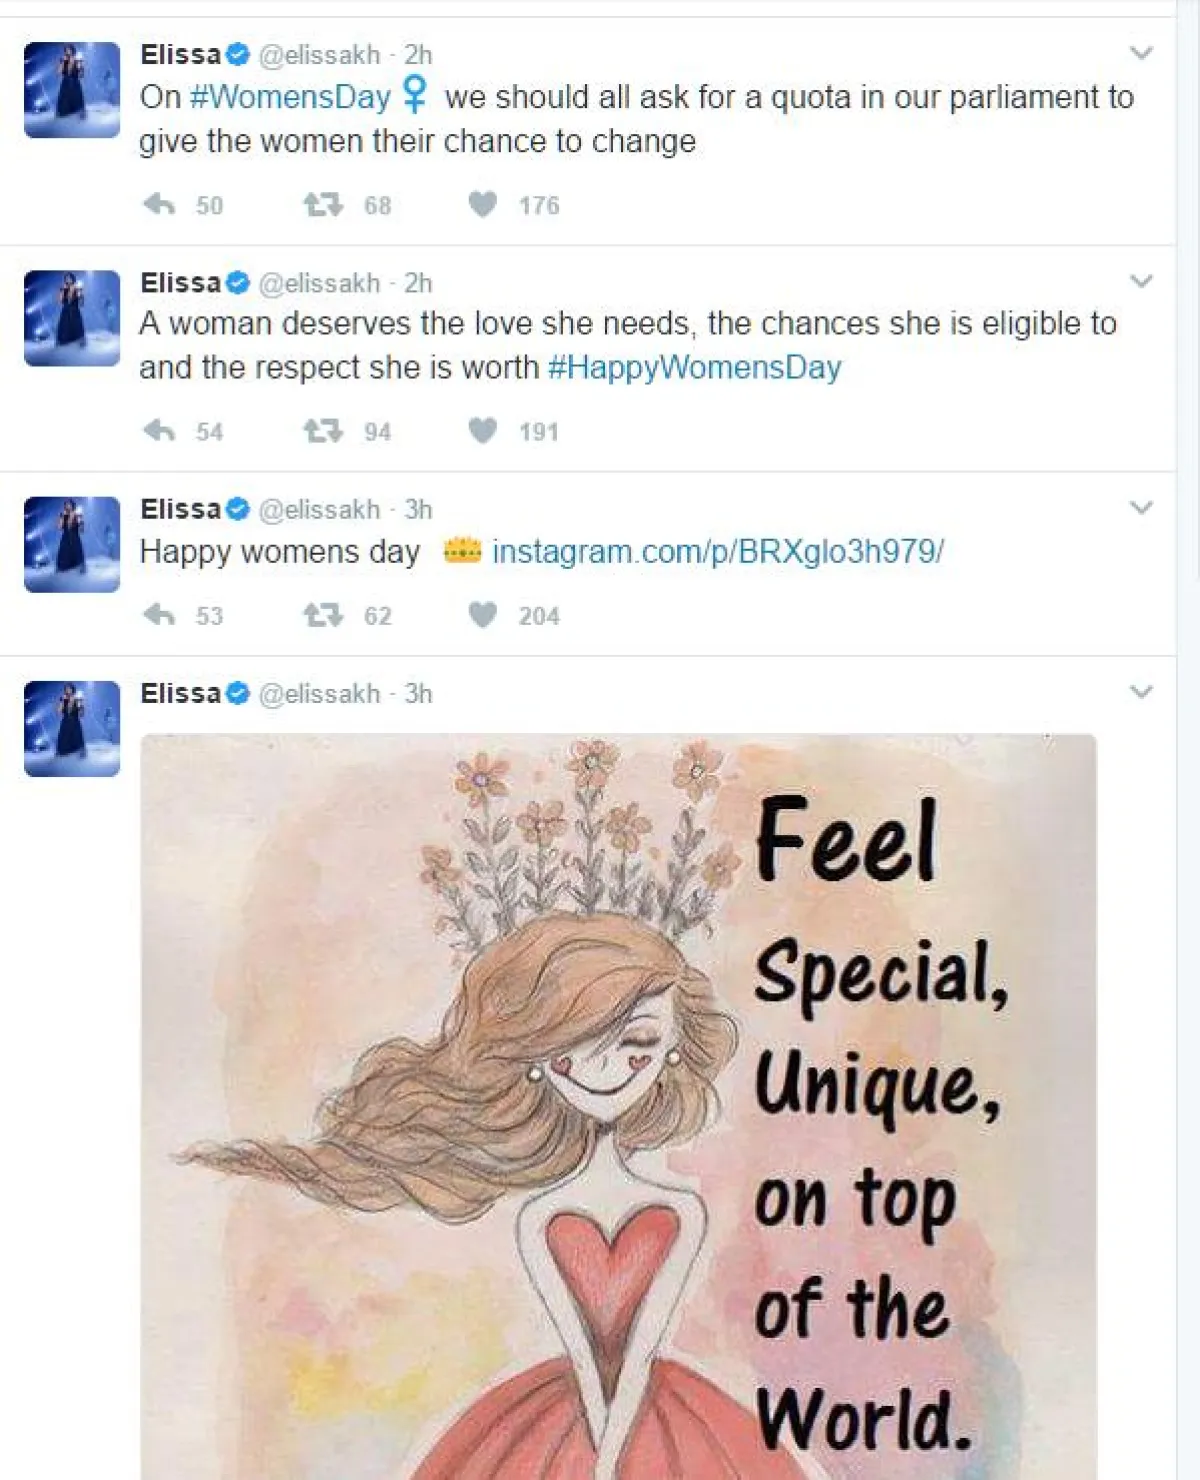Like the tweet with 191 likes
The image size is (1200, 1480).
point(483,431)
